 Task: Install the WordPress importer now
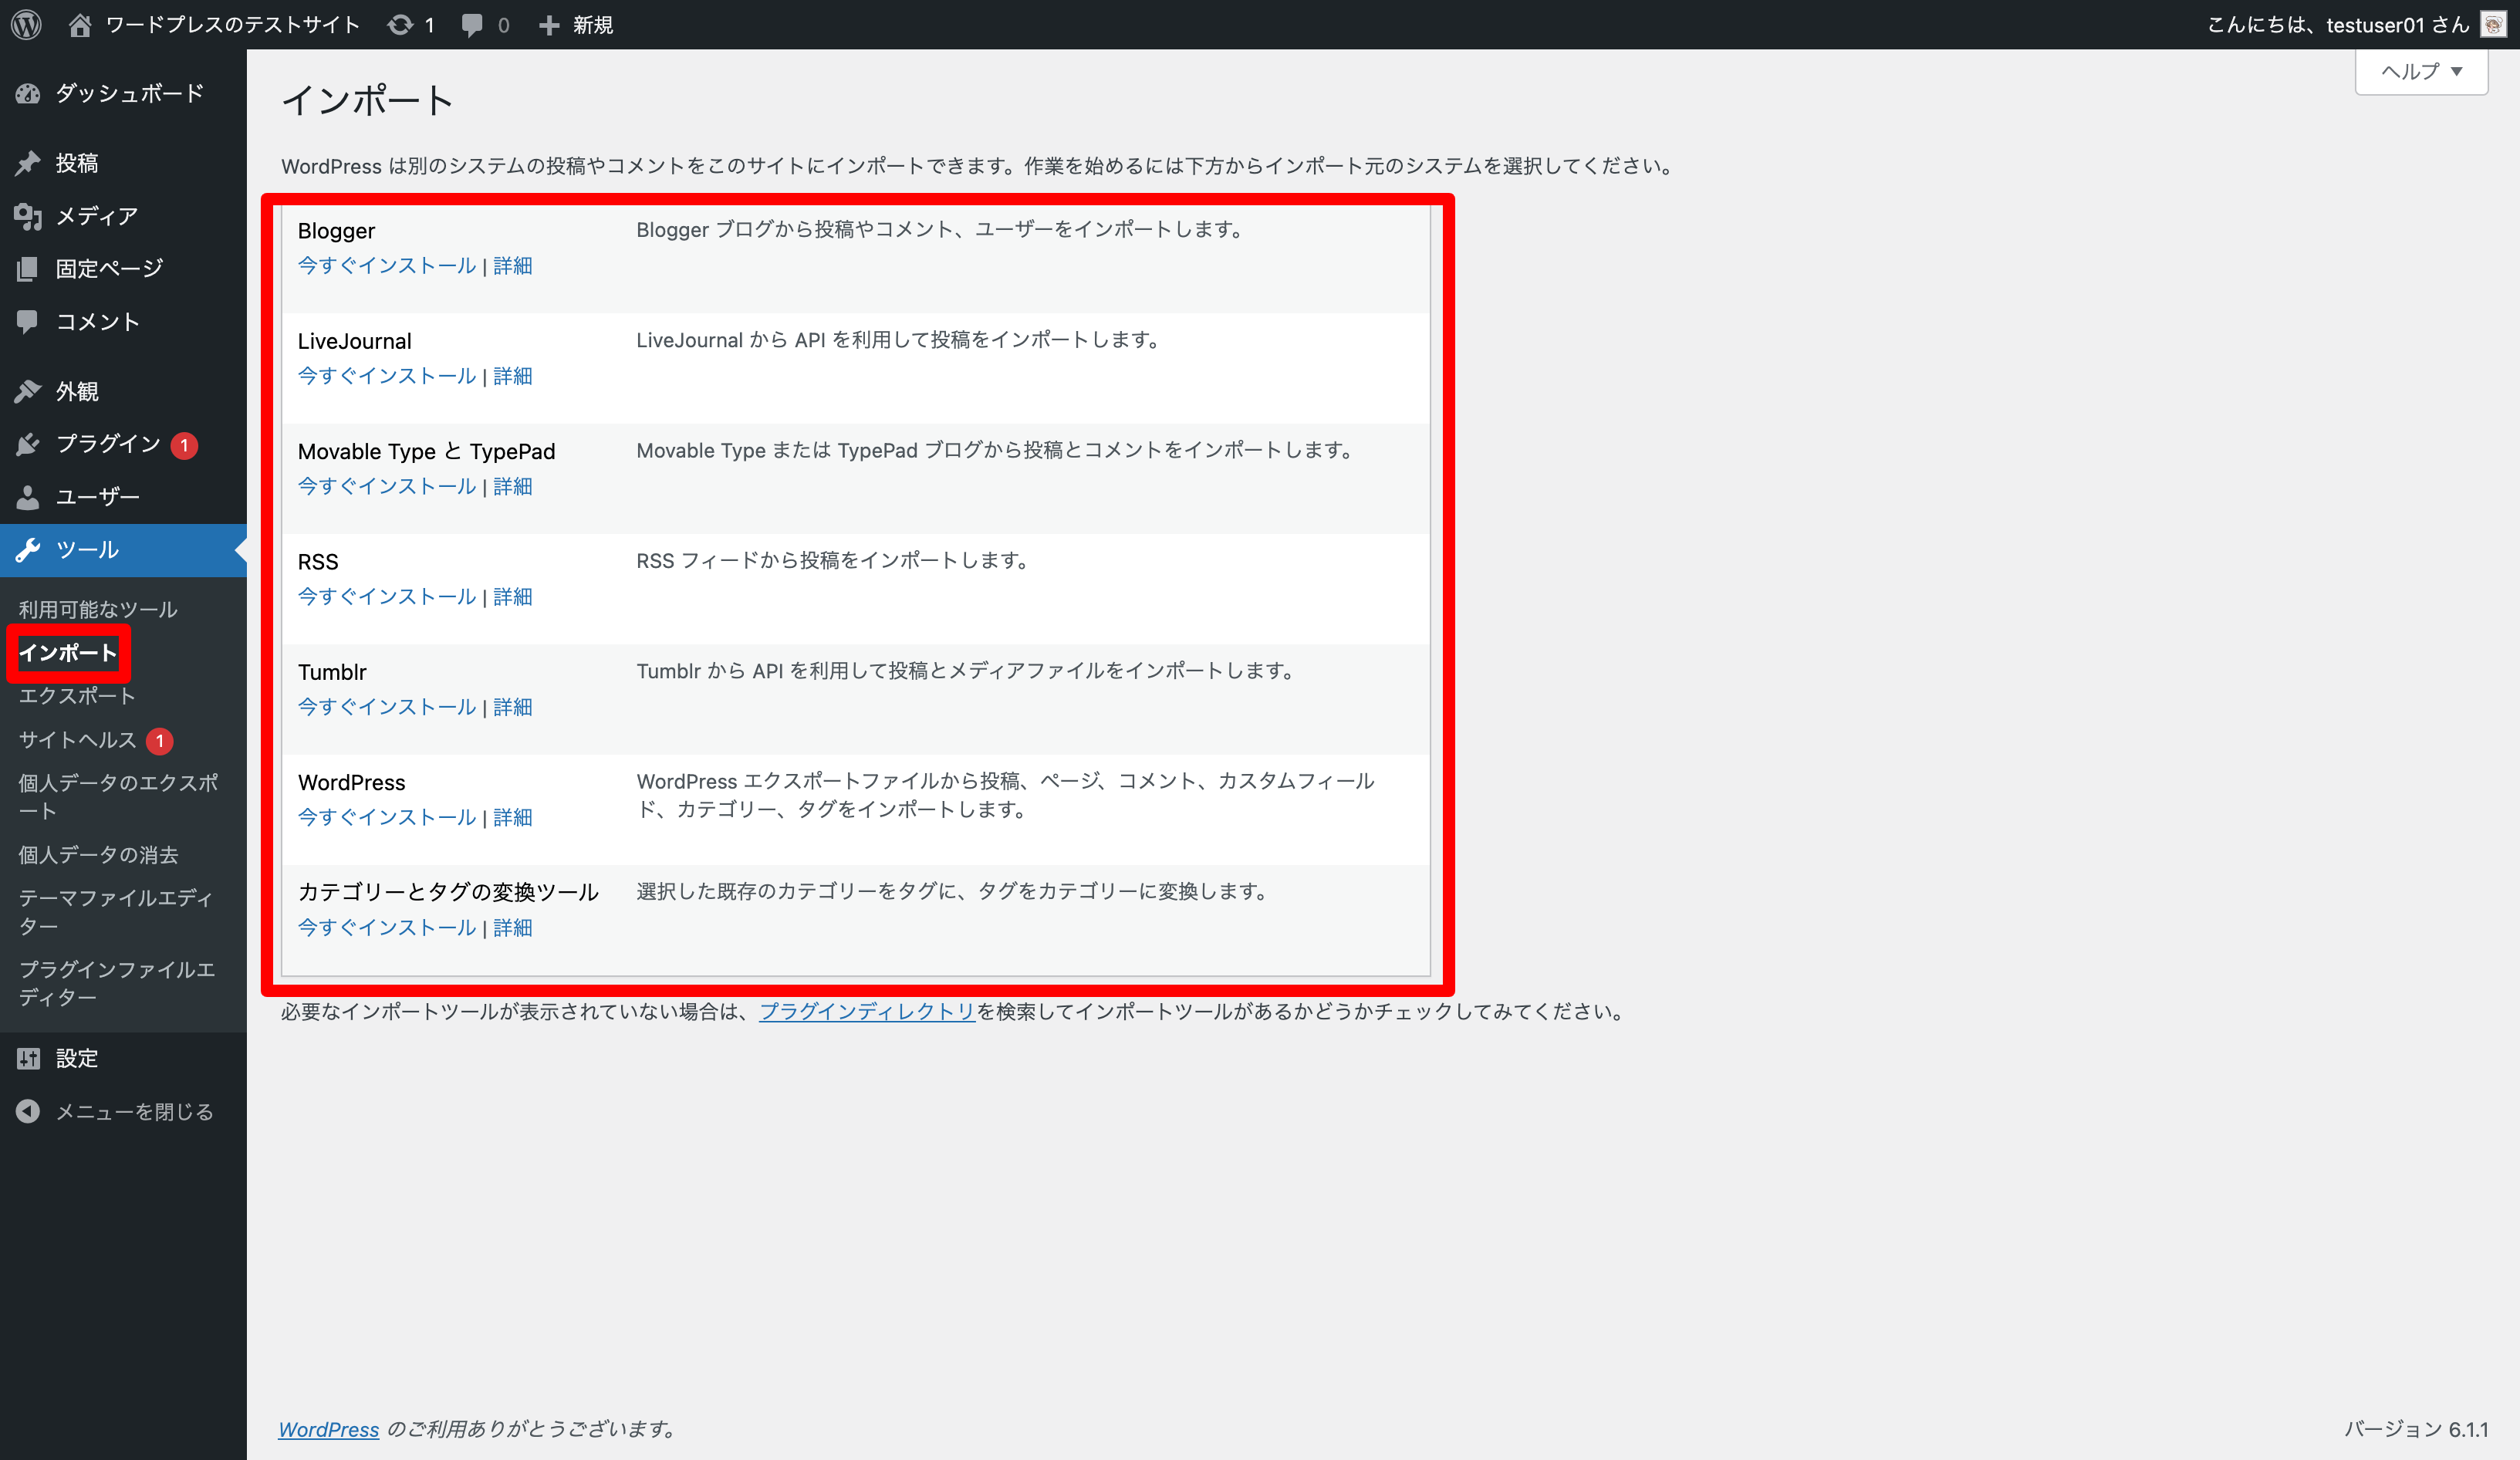coord(387,817)
